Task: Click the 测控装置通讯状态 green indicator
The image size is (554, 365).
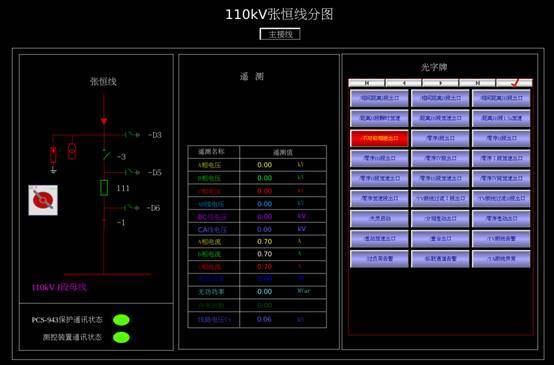Action: point(121,337)
